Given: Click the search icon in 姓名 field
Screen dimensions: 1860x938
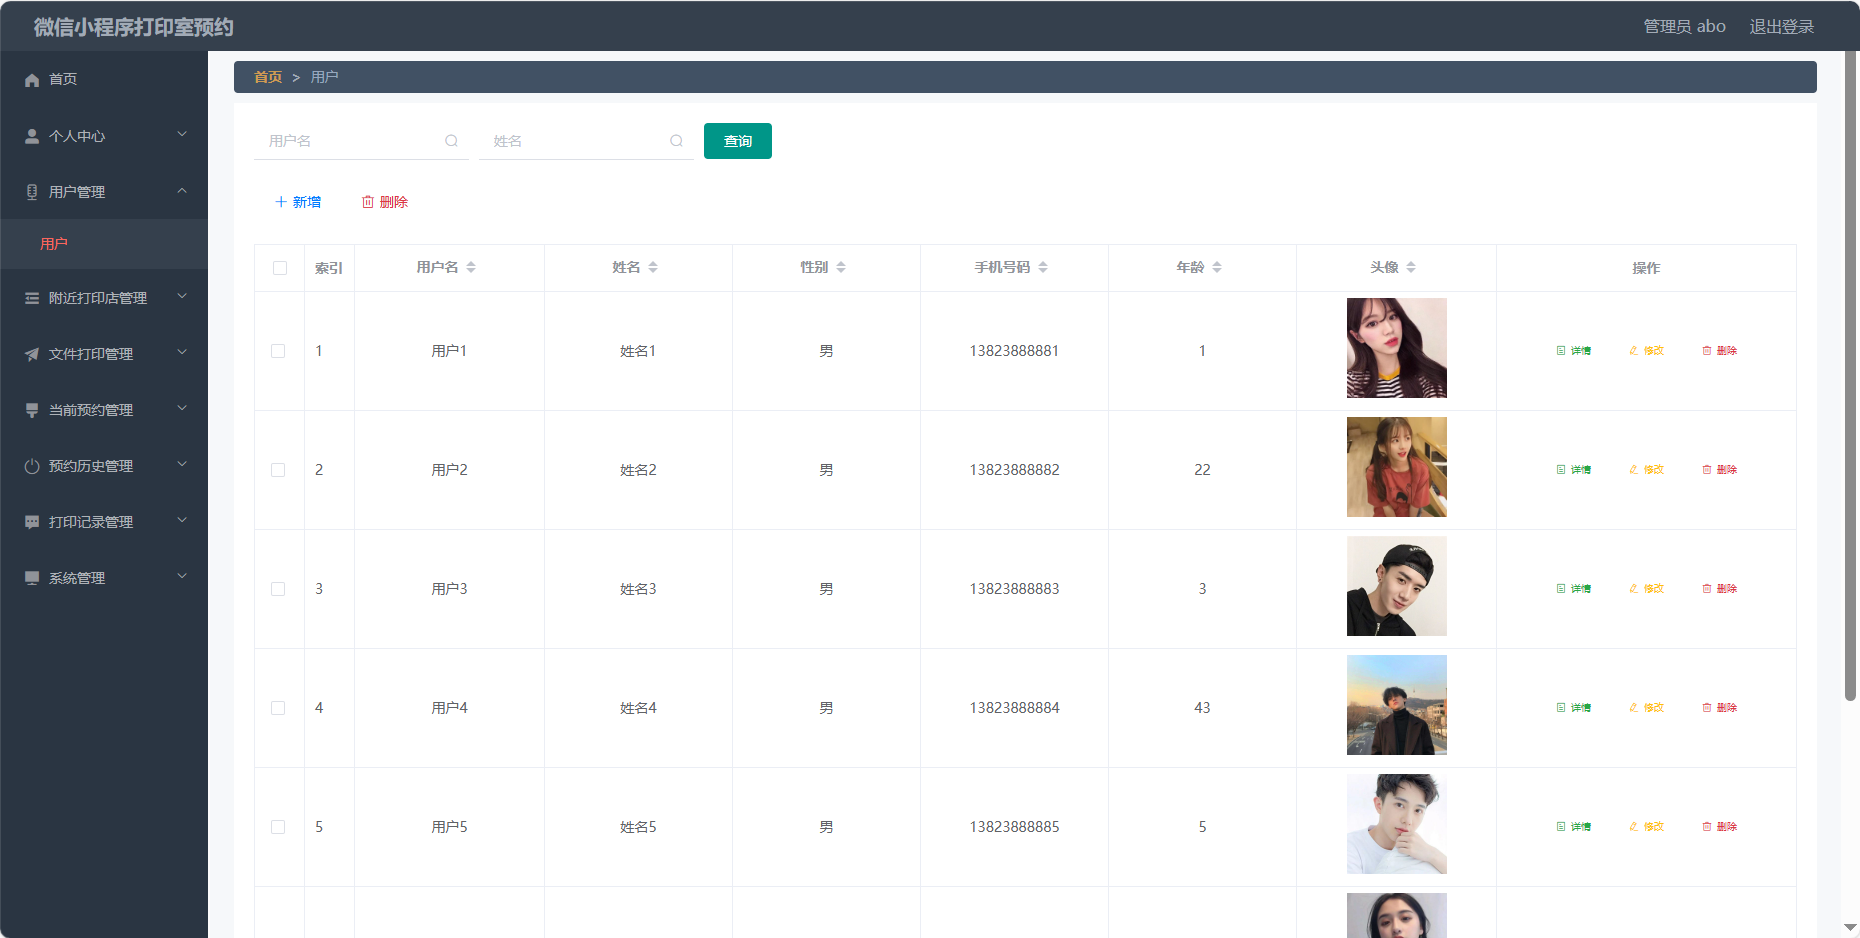Looking at the screenshot, I should coord(676,141).
